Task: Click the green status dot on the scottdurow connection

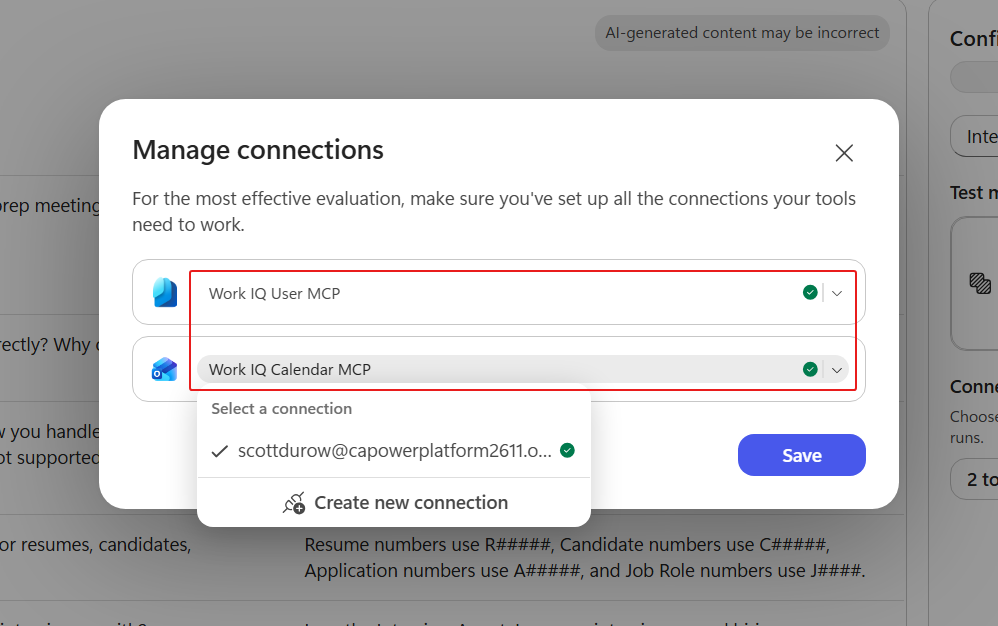Action: (x=567, y=450)
